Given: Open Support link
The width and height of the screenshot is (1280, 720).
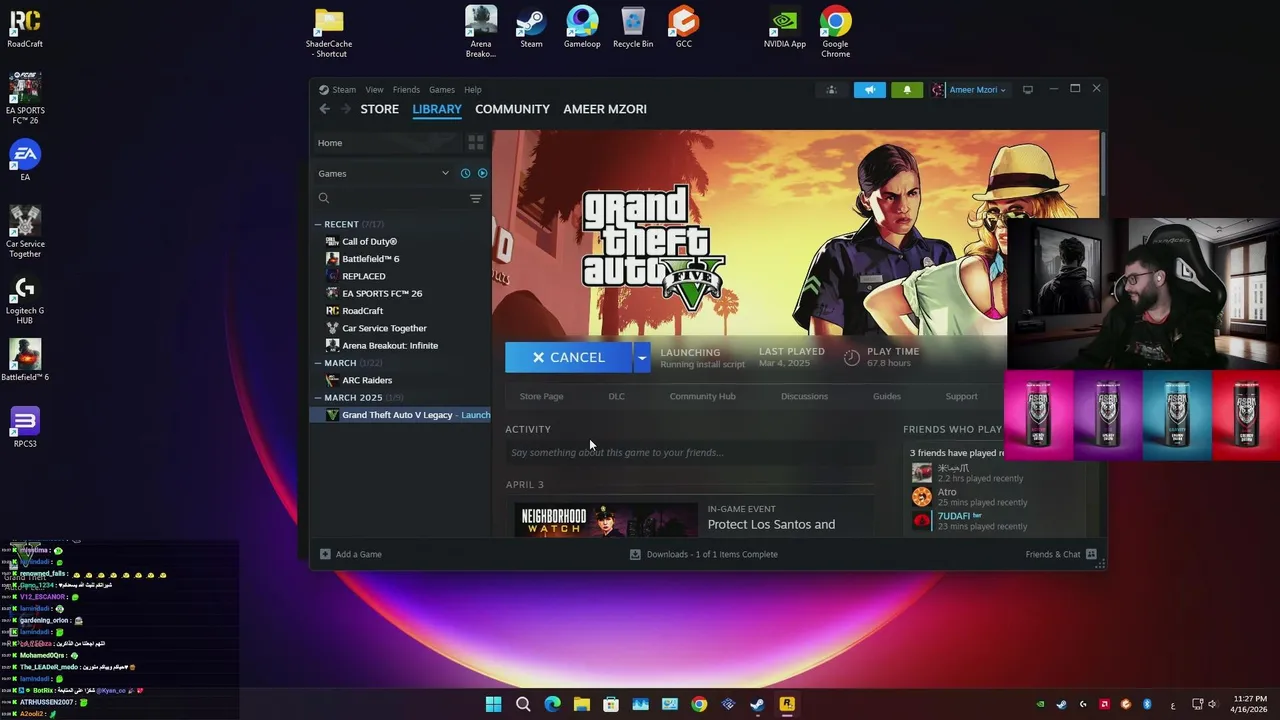Looking at the screenshot, I should [x=961, y=396].
